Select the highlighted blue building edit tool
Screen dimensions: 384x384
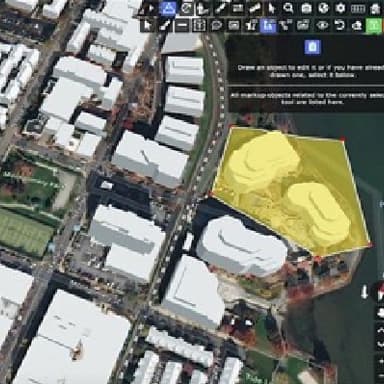[x=268, y=25]
